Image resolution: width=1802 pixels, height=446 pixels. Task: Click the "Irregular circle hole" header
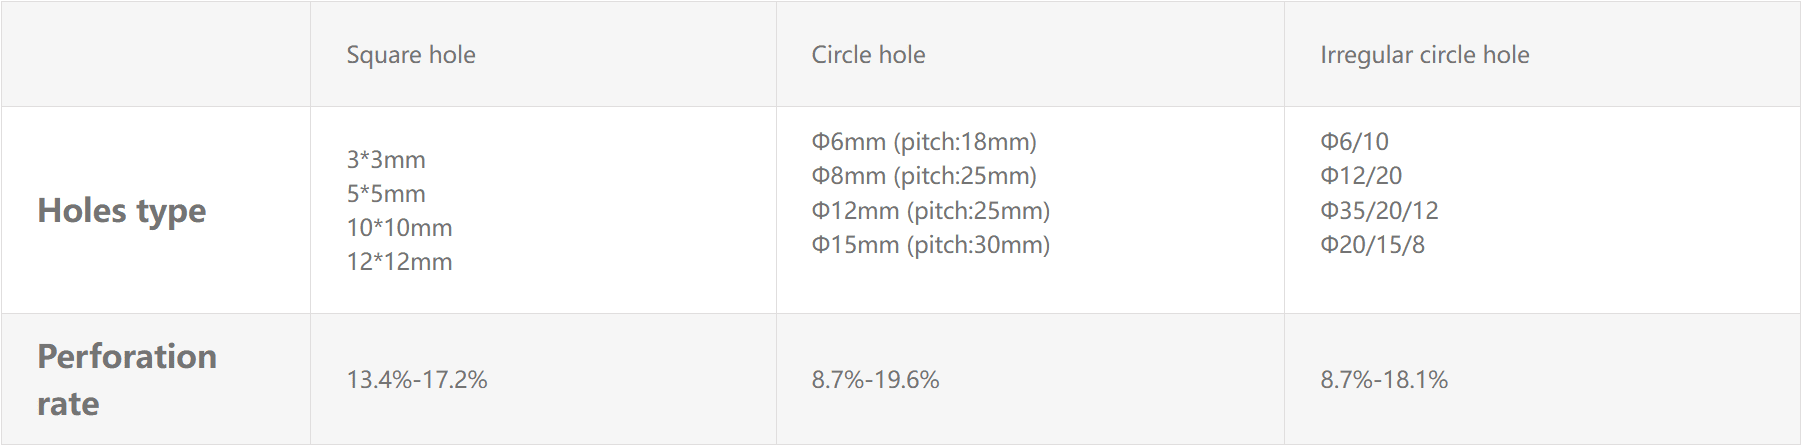pyautogui.click(x=1424, y=55)
